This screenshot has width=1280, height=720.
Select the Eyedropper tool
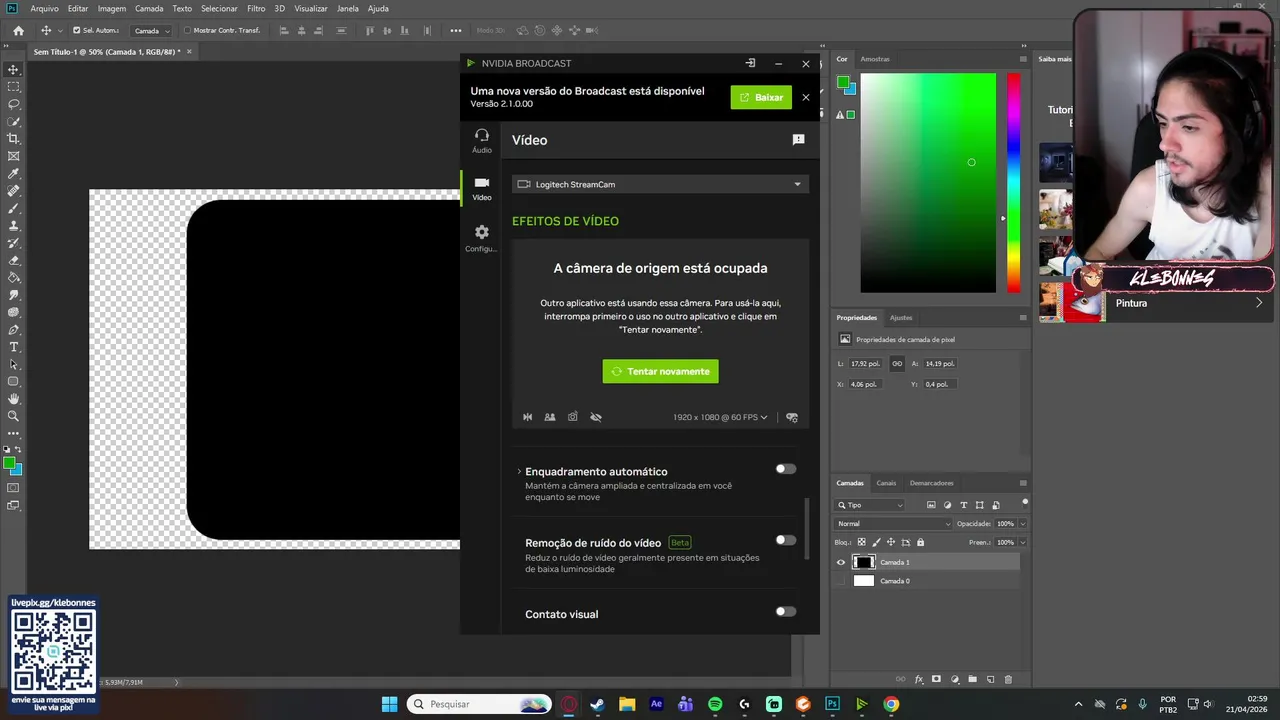point(14,174)
